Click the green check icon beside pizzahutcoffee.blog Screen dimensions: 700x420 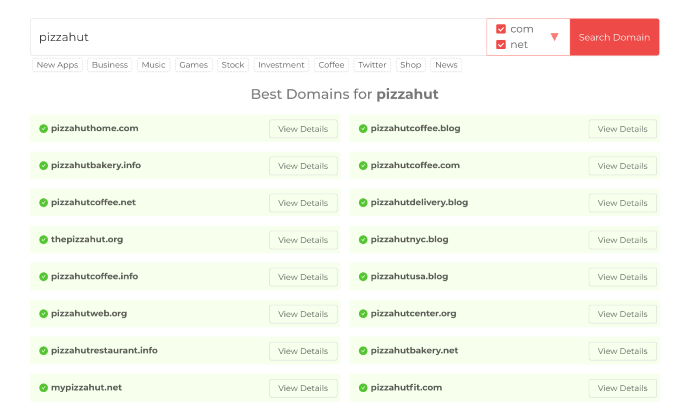pyautogui.click(x=363, y=129)
